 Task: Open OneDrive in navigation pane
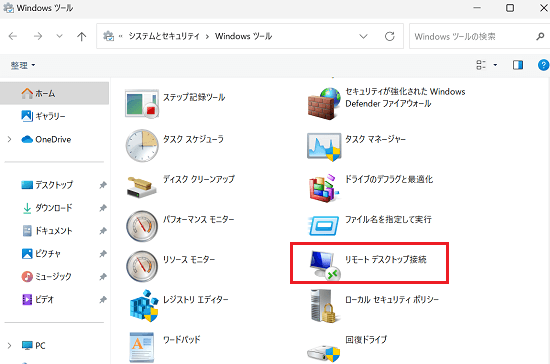(x=54, y=139)
